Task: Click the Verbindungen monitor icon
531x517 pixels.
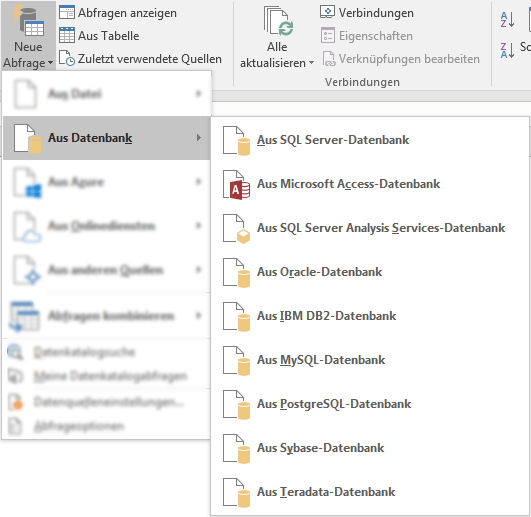Action: (327, 12)
